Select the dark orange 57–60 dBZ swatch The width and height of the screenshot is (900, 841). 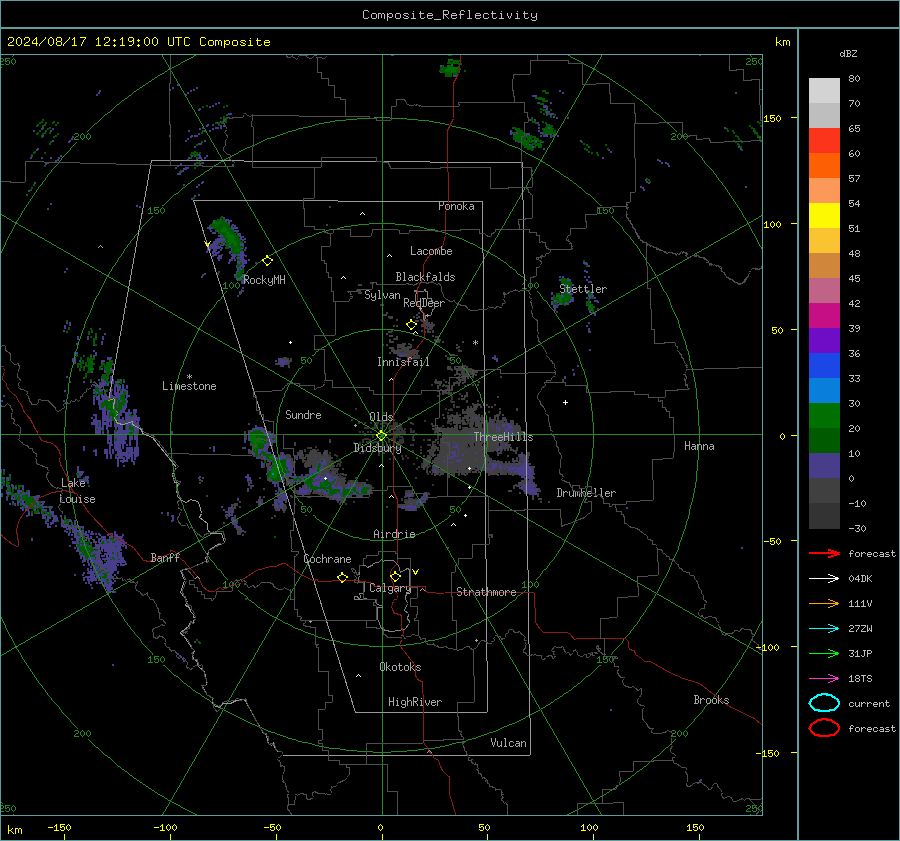coord(824,165)
